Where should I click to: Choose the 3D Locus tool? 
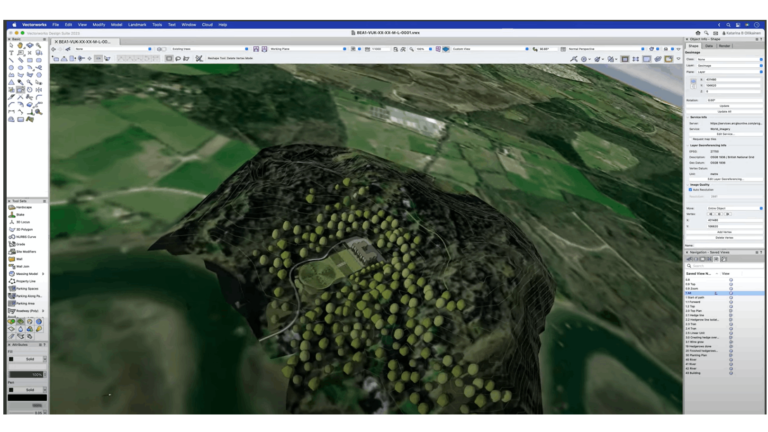coord(24,221)
